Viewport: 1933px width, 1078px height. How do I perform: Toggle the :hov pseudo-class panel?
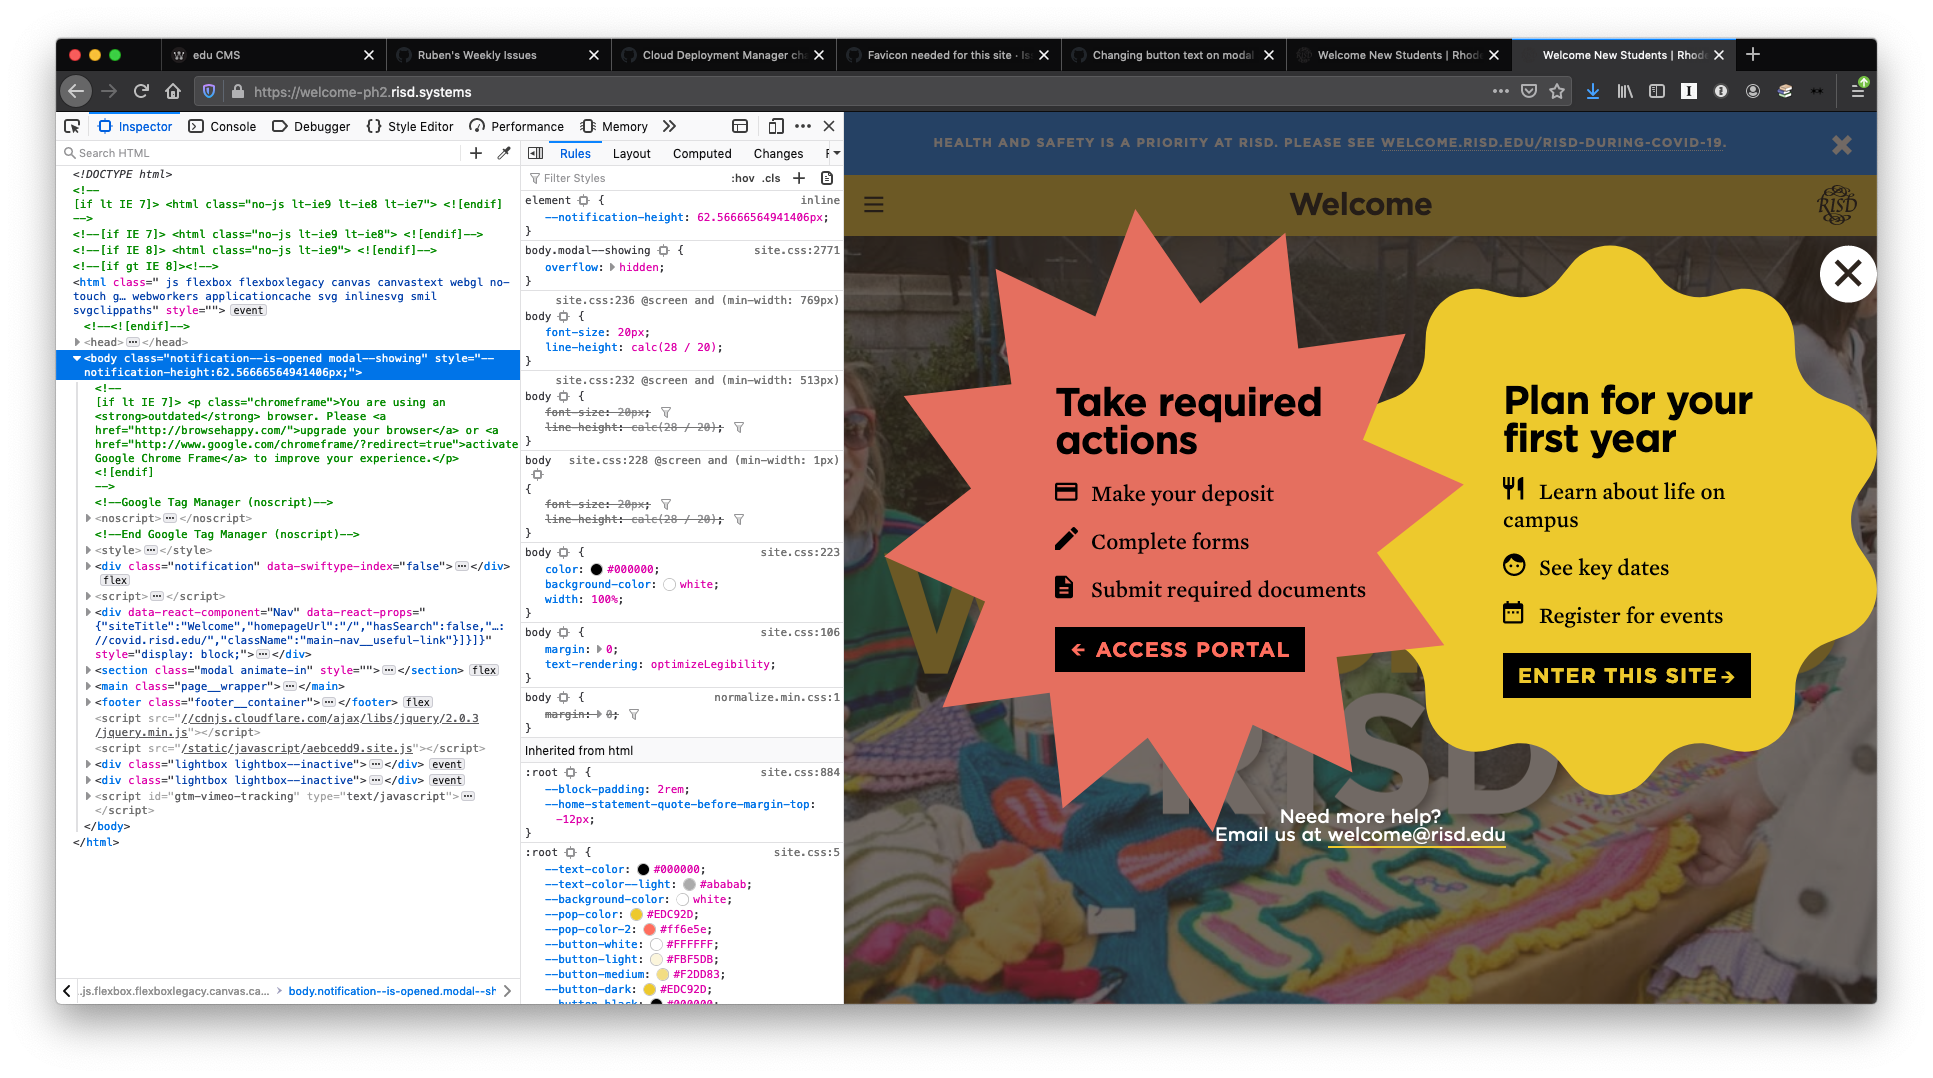744,178
